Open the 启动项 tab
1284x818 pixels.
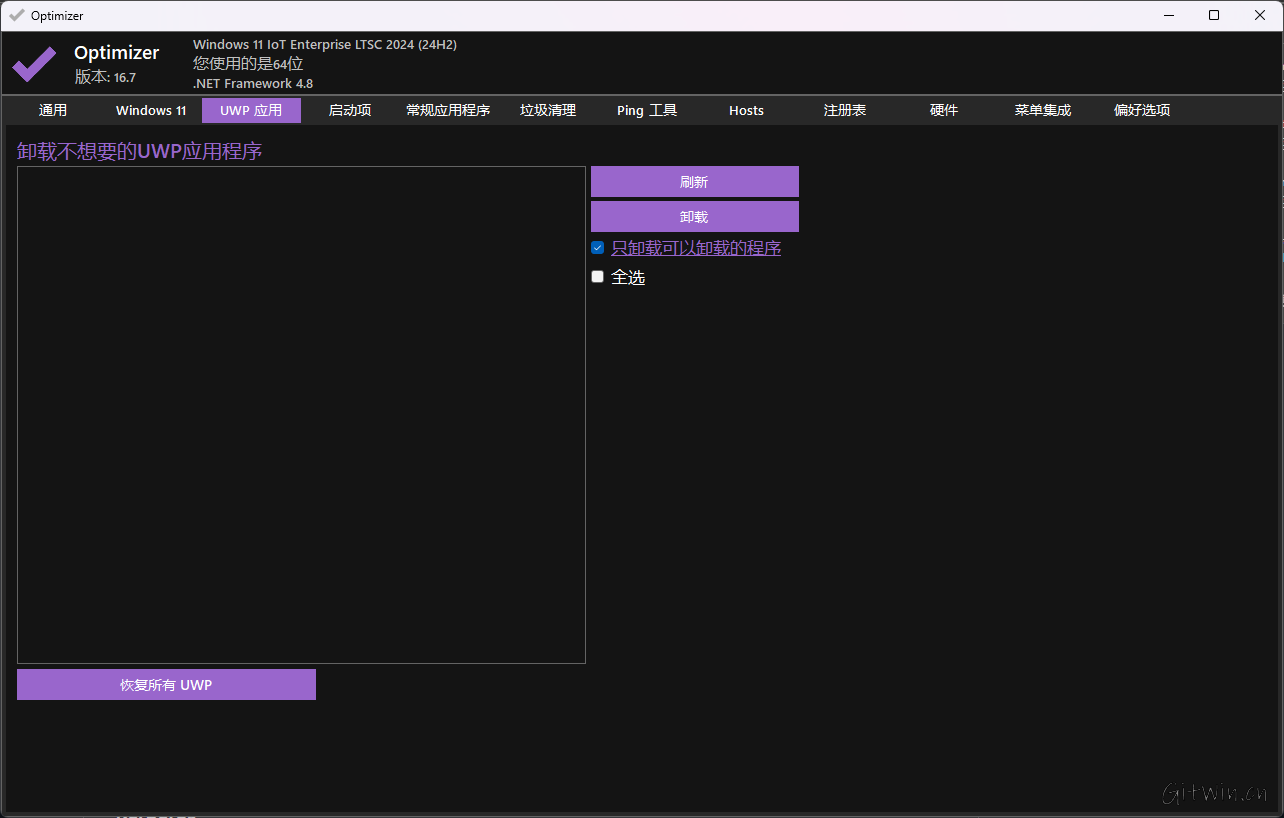pyautogui.click(x=349, y=110)
